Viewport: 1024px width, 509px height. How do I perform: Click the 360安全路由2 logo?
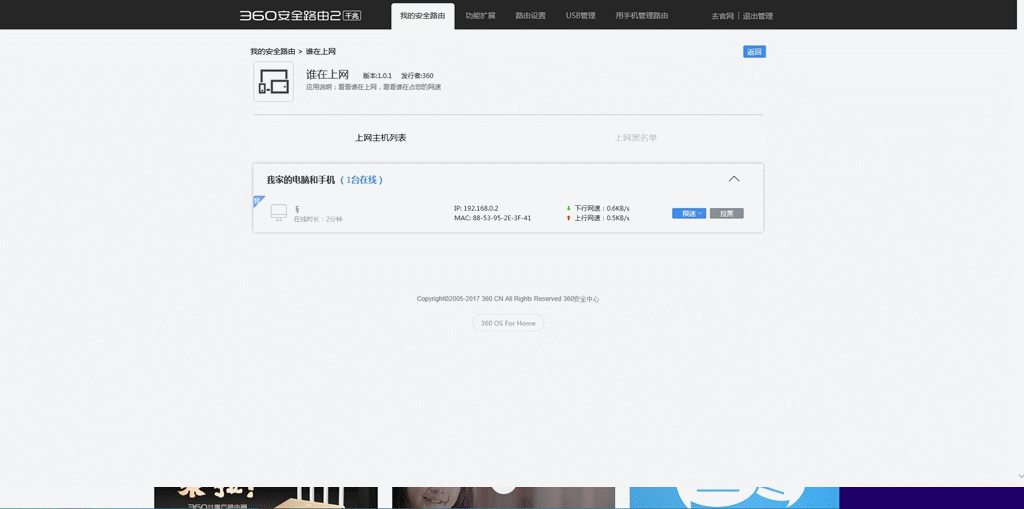coord(302,16)
